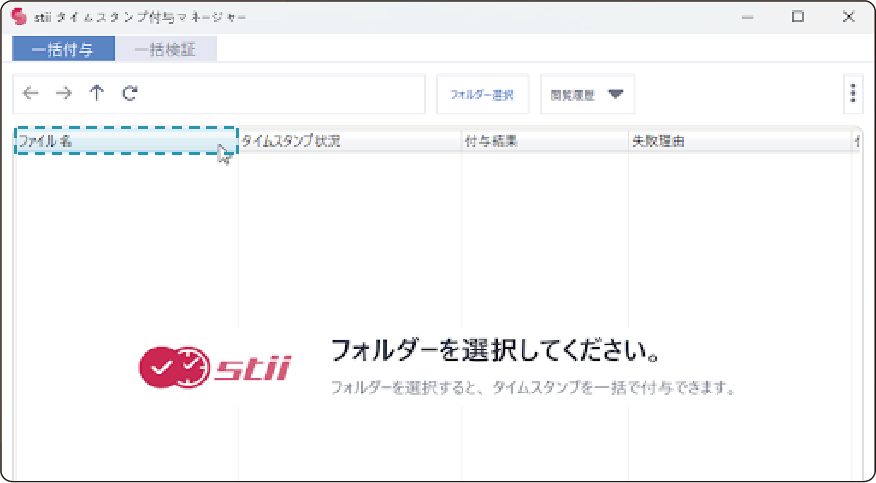Go forward using the right arrow

pyautogui.click(x=64, y=93)
